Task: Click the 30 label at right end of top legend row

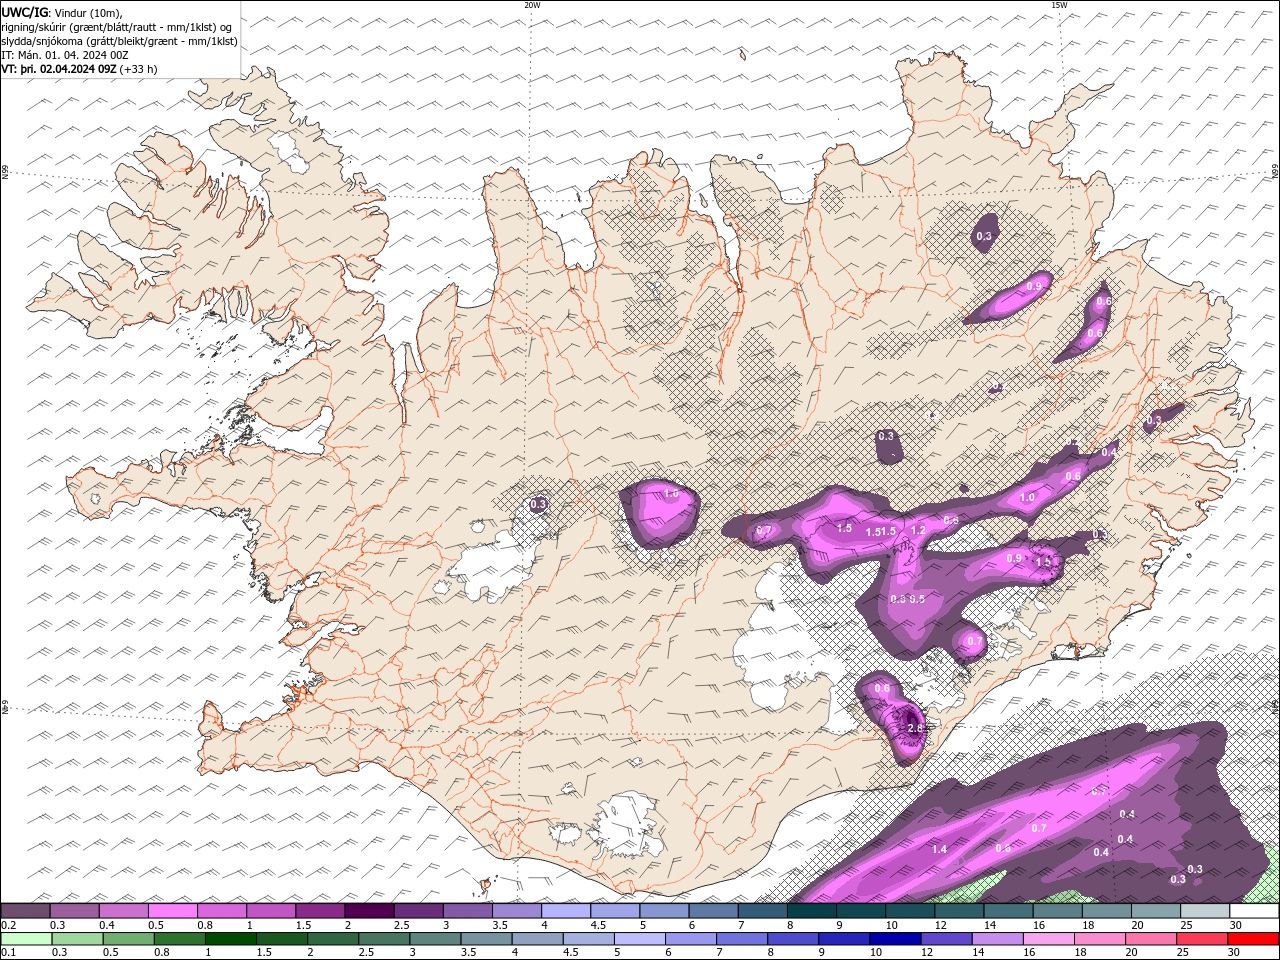Action: (x=1235, y=925)
